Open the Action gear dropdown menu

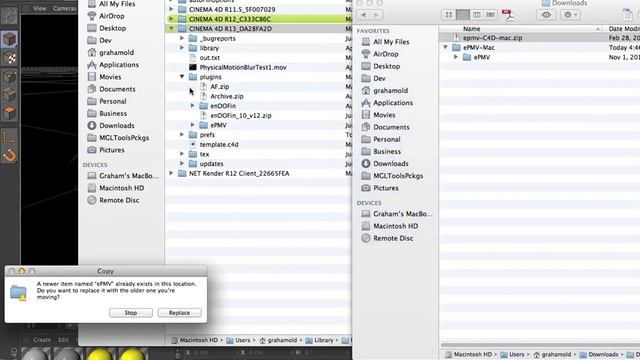pos(570,15)
